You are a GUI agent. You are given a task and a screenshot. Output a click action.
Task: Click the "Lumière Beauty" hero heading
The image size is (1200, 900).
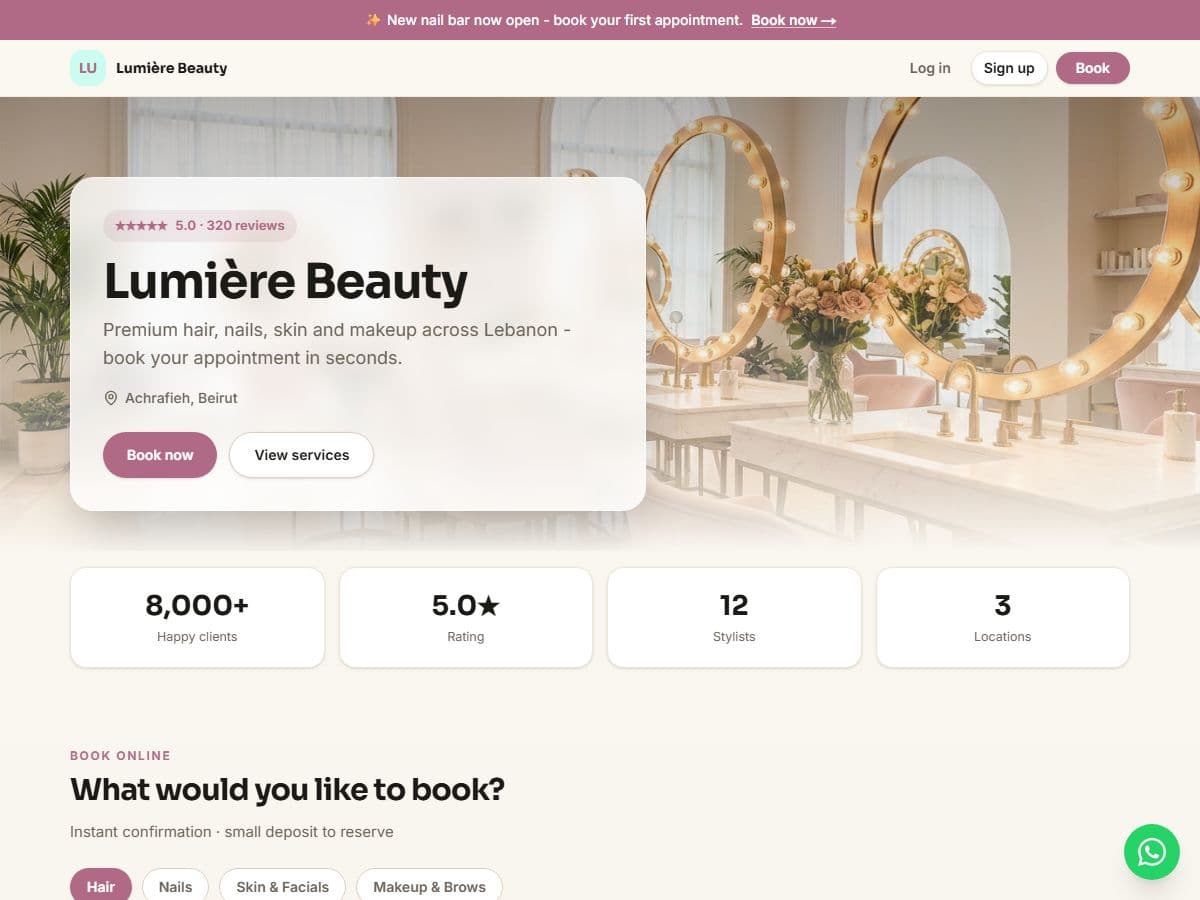[286, 281]
